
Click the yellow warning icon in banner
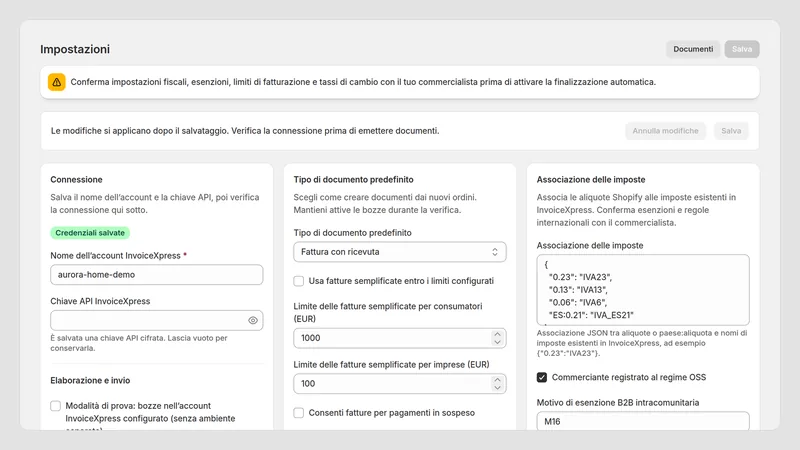[57, 82]
